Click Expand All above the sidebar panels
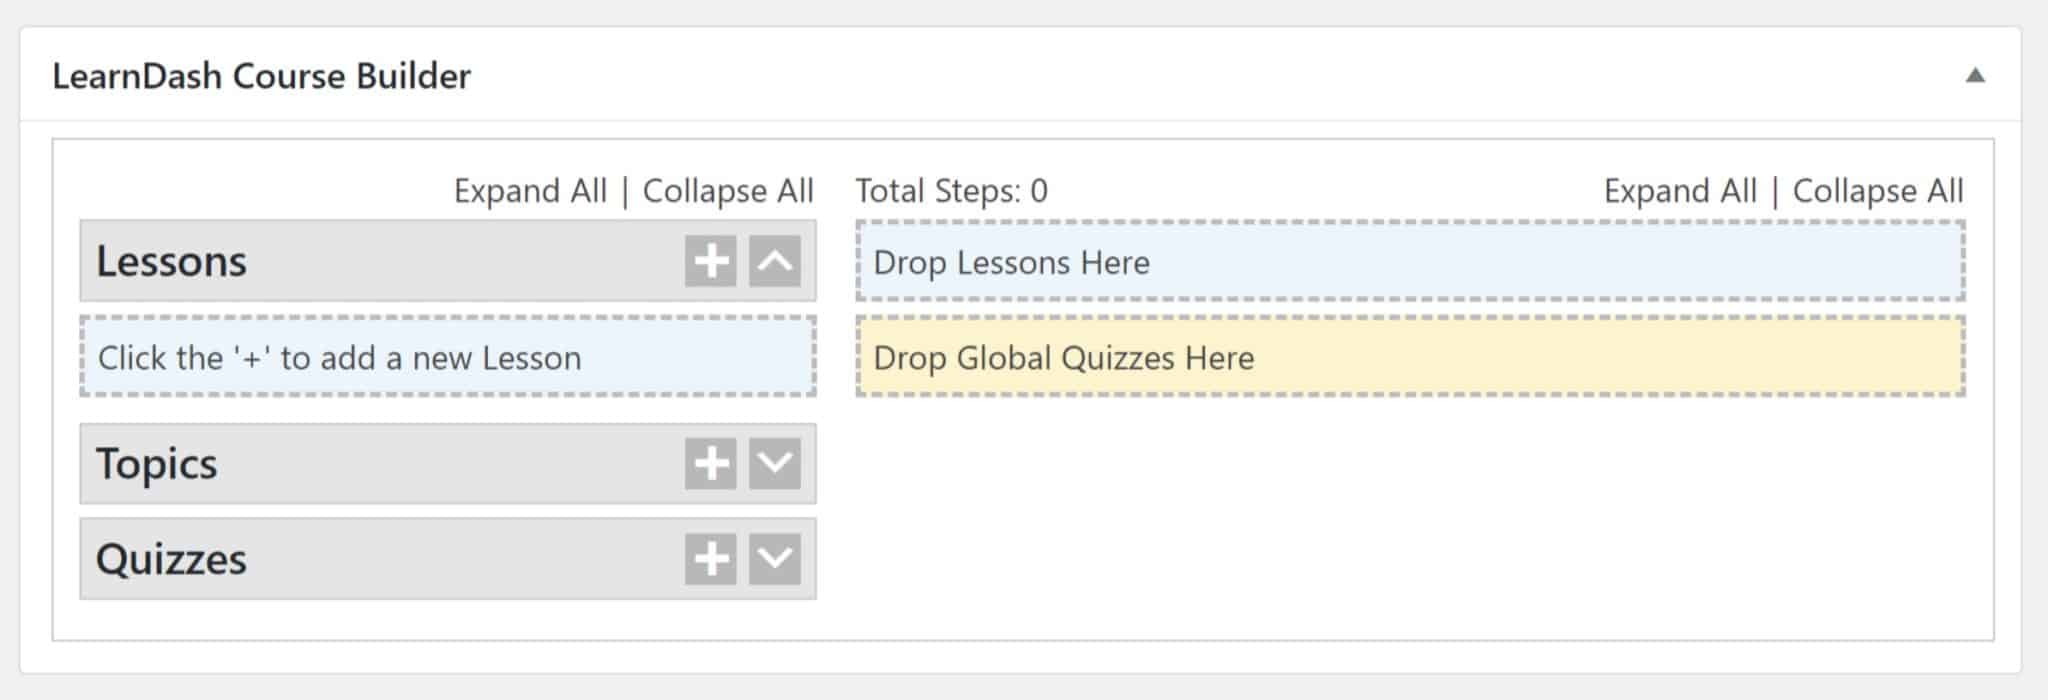The width and height of the screenshot is (2048, 700). pos(531,190)
